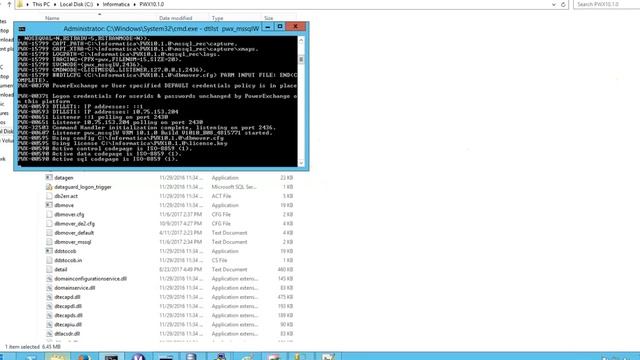Open File Explorer from the taskbar
Screen dimensions: 640x360
(x=57, y=357)
